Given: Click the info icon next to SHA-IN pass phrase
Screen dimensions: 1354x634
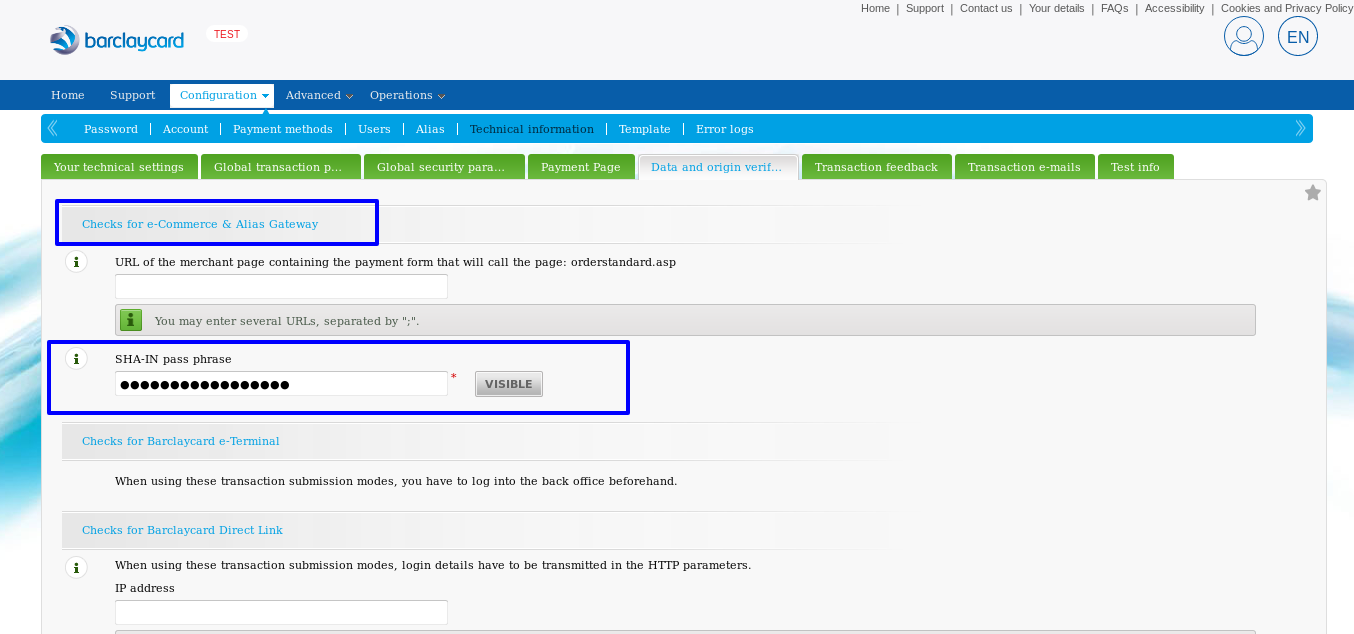Looking at the screenshot, I should pos(76,358).
